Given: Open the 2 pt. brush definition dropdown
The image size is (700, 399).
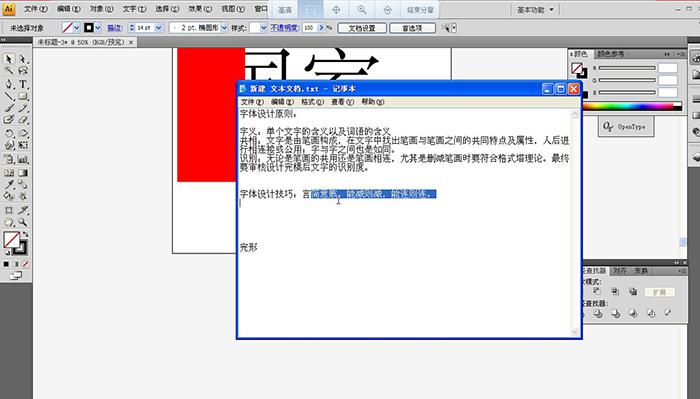Looking at the screenshot, I should 224,28.
